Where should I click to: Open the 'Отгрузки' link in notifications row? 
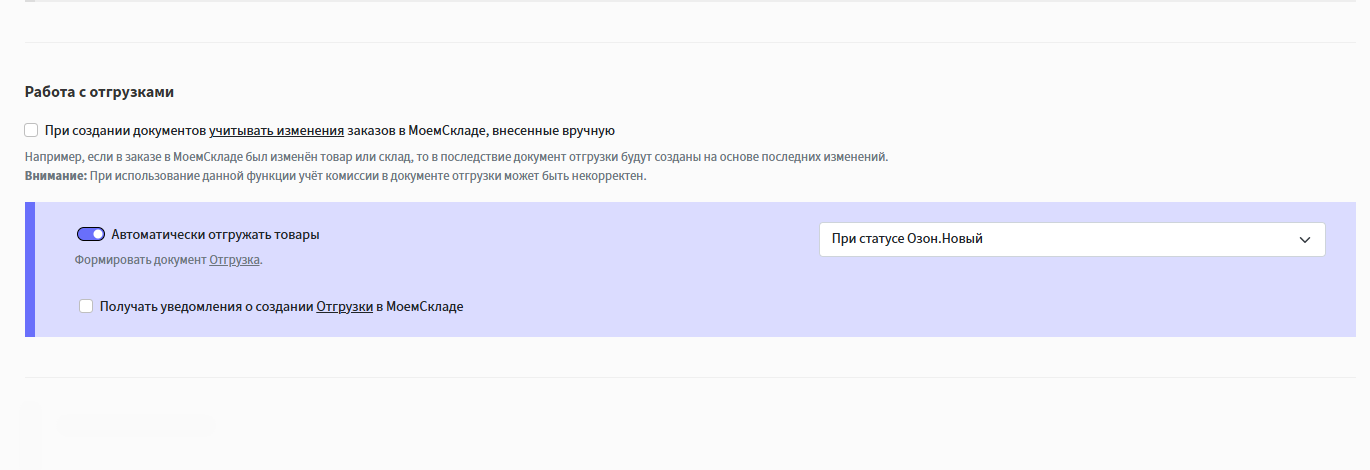point(345,307)
